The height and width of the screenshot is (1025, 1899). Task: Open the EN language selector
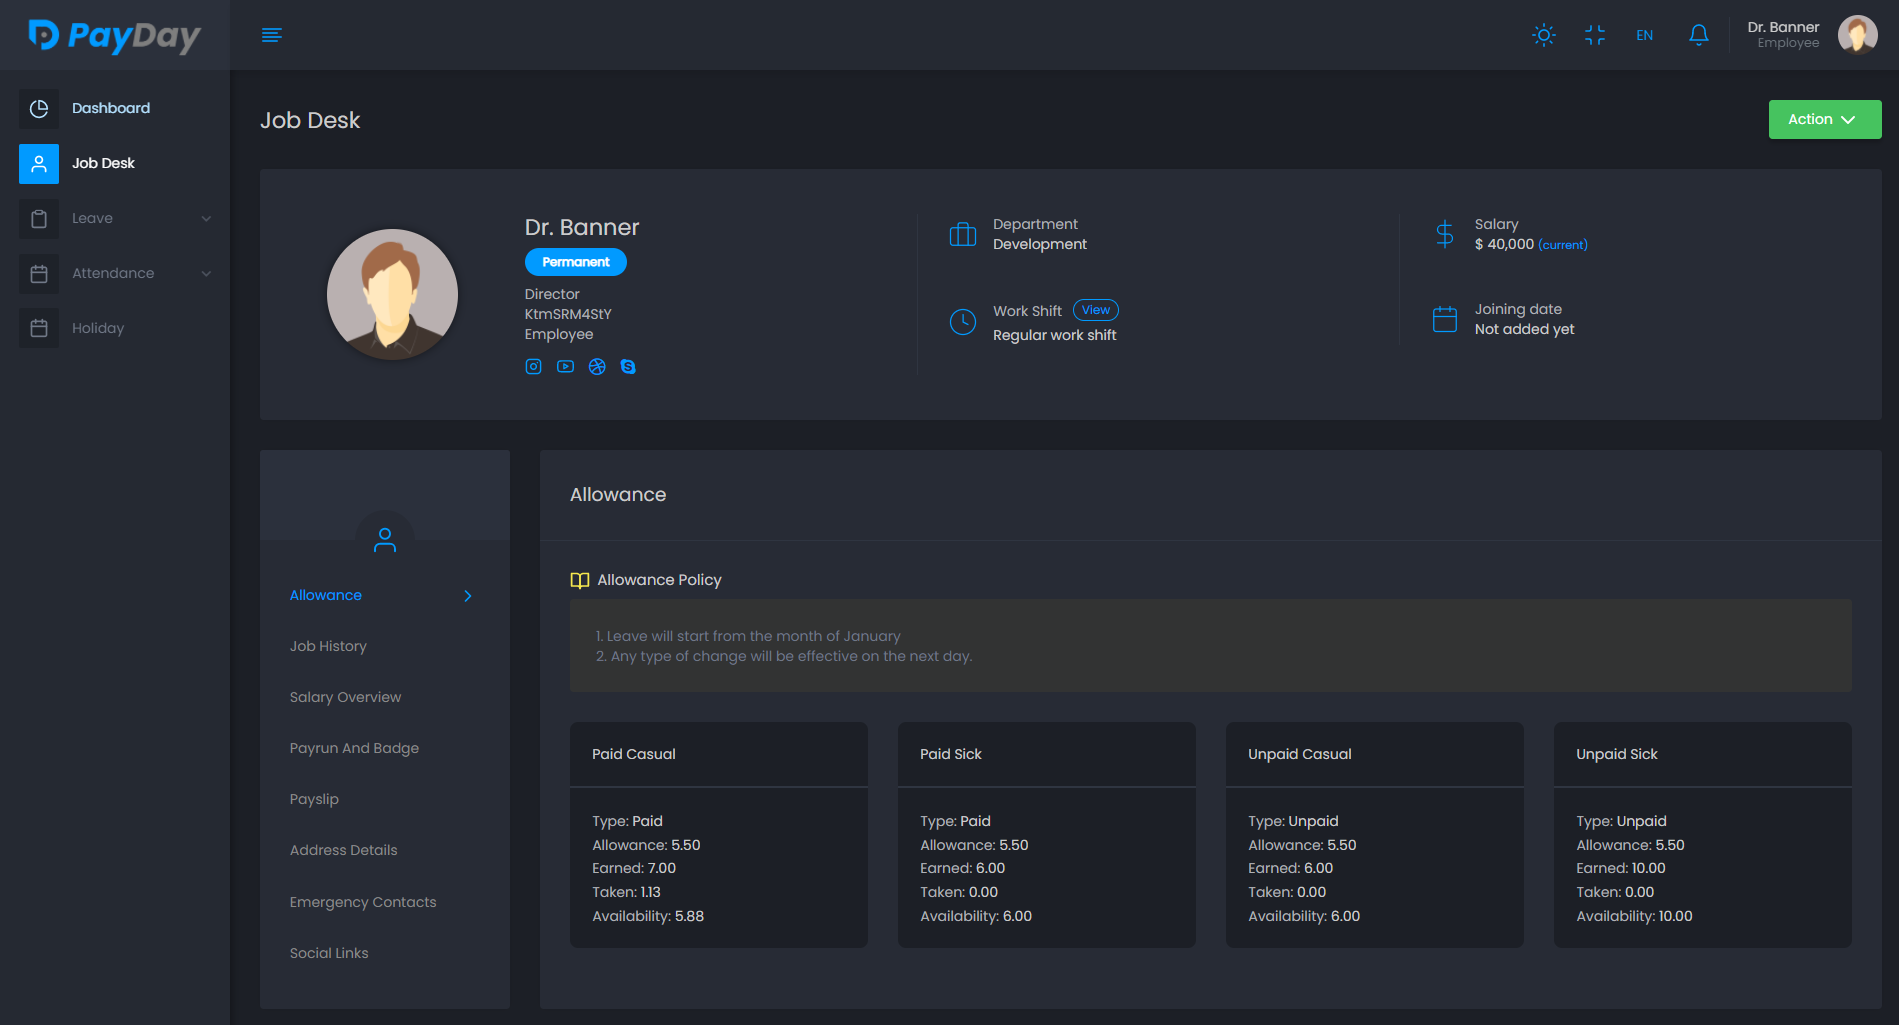(x=1644, y=35)
